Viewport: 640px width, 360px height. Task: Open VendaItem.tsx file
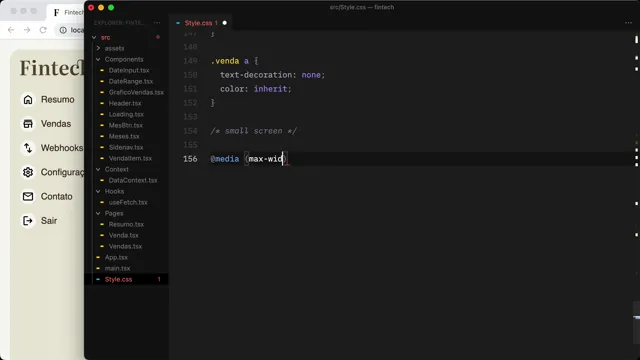pyautogui.click(x=130, y=158)
